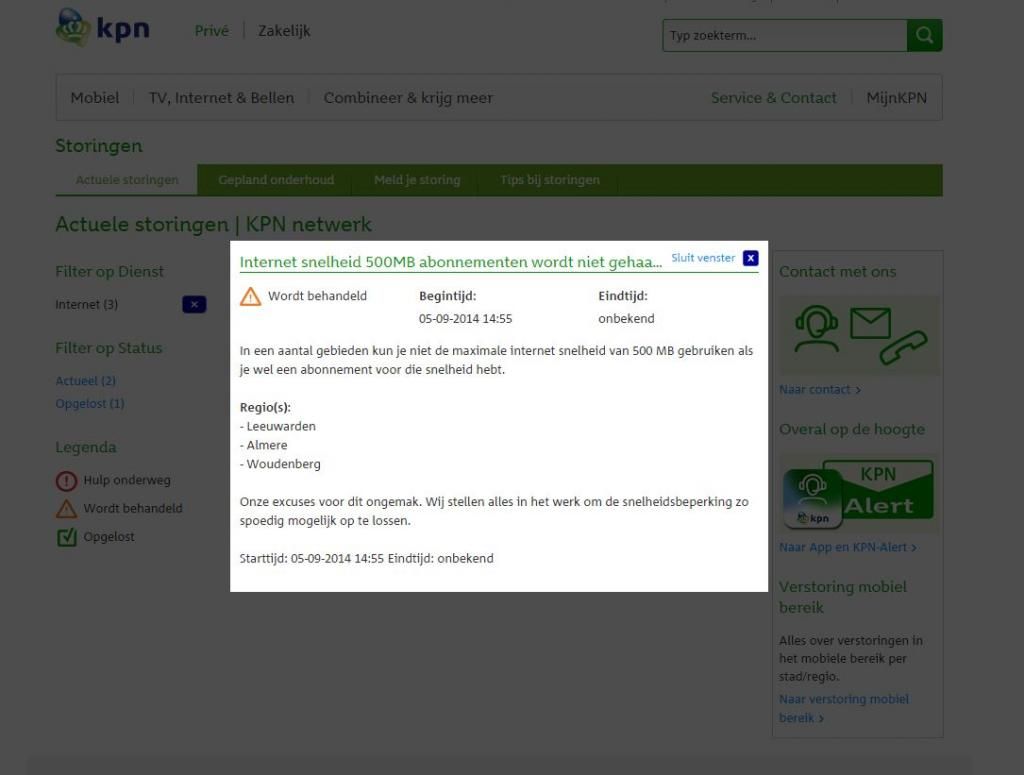Go to MijnKPN

pyautogui.click(x=897, y=98)
